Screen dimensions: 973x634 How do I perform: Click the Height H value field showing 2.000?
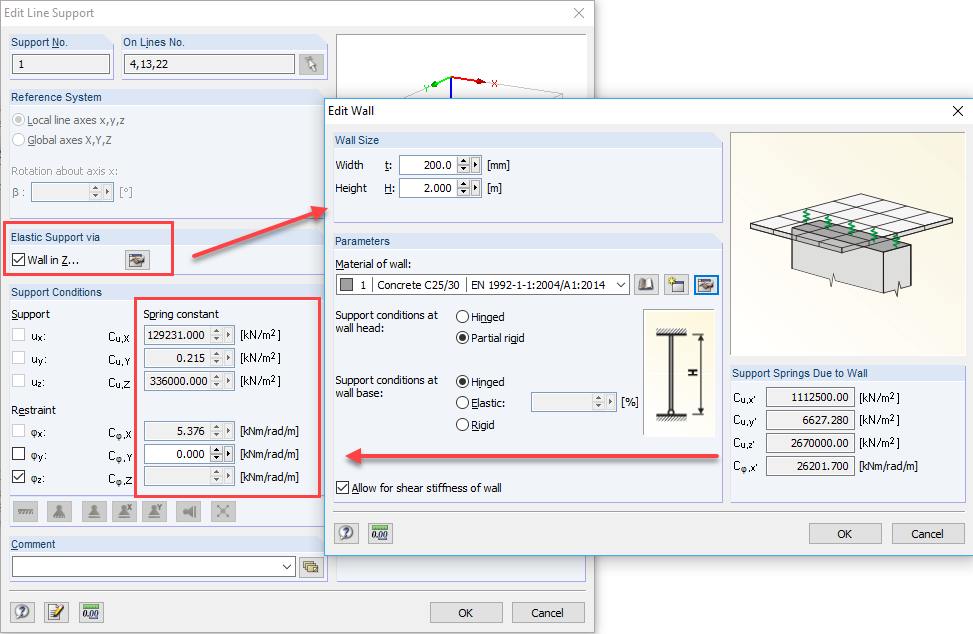click(428, 188)
